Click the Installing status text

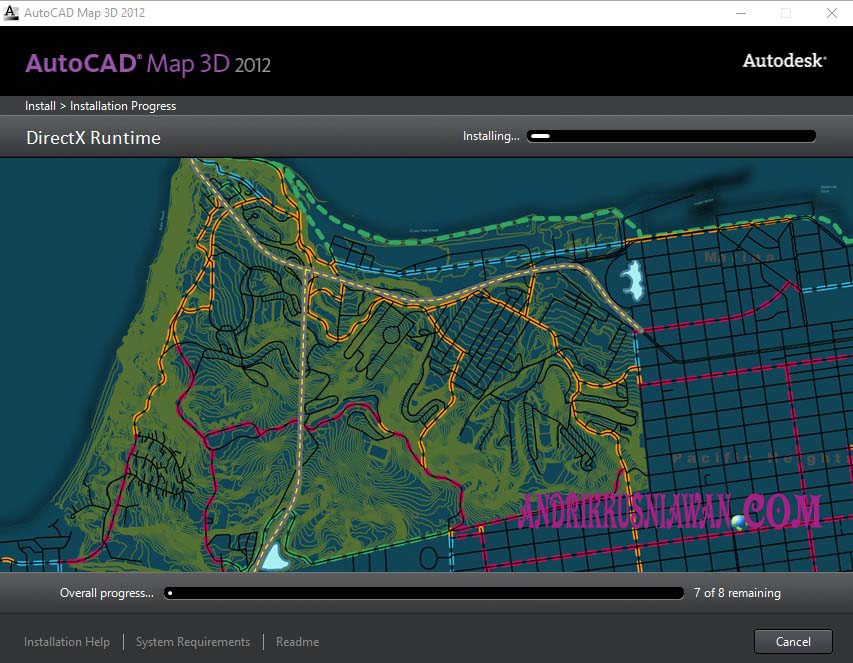coord(490,135)
